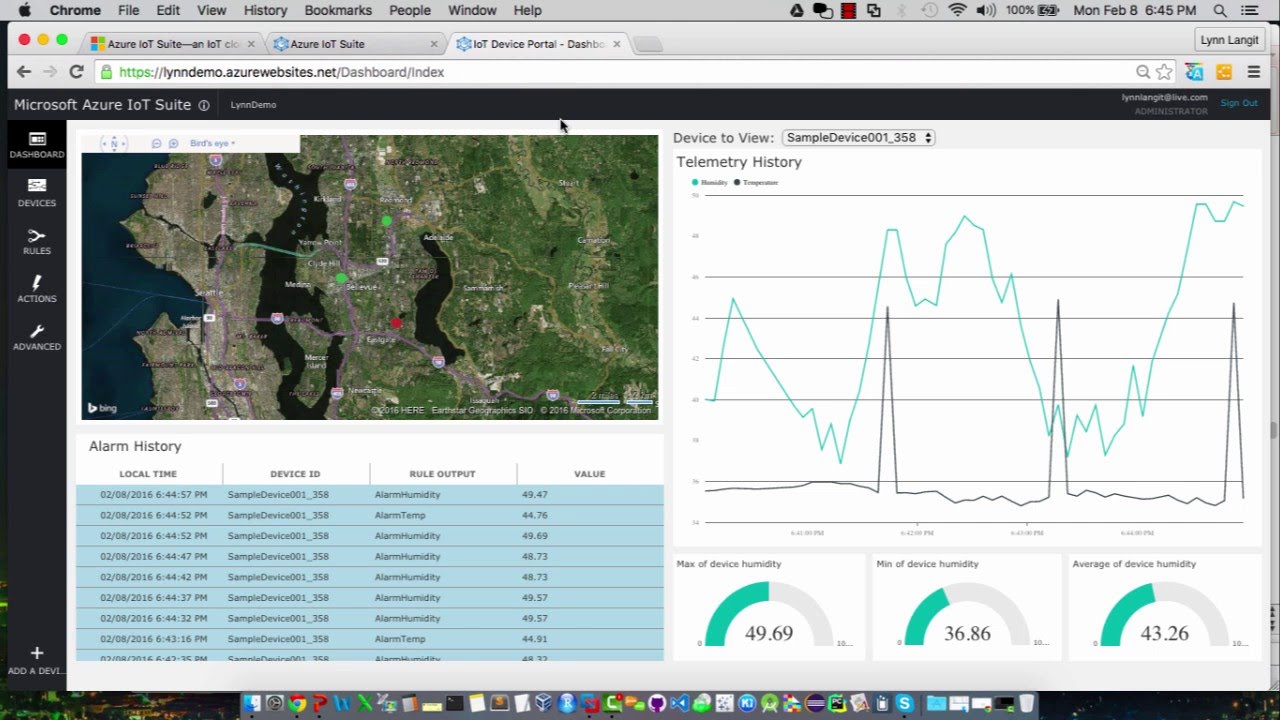Click the Microsoft Azure IoT Suite title

coord(102,105)
